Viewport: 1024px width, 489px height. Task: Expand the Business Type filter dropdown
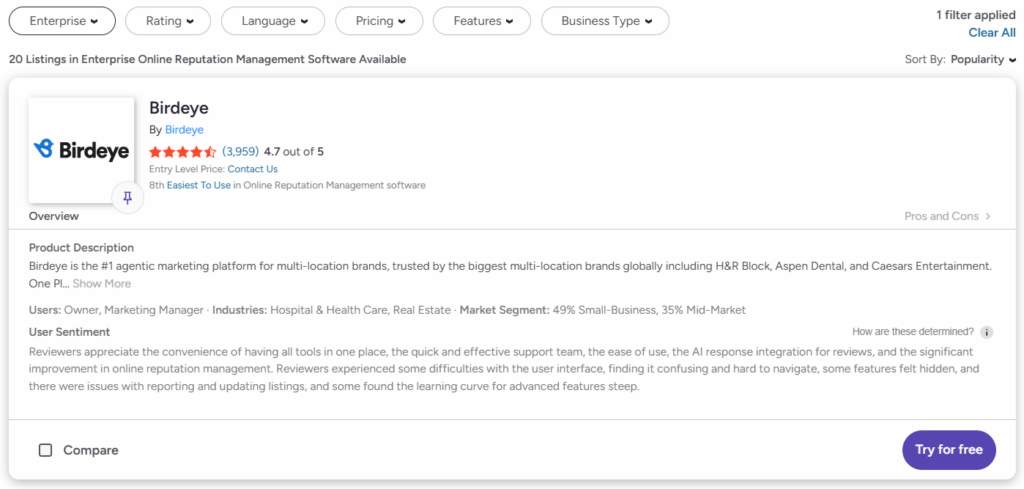tap(605, 21)
